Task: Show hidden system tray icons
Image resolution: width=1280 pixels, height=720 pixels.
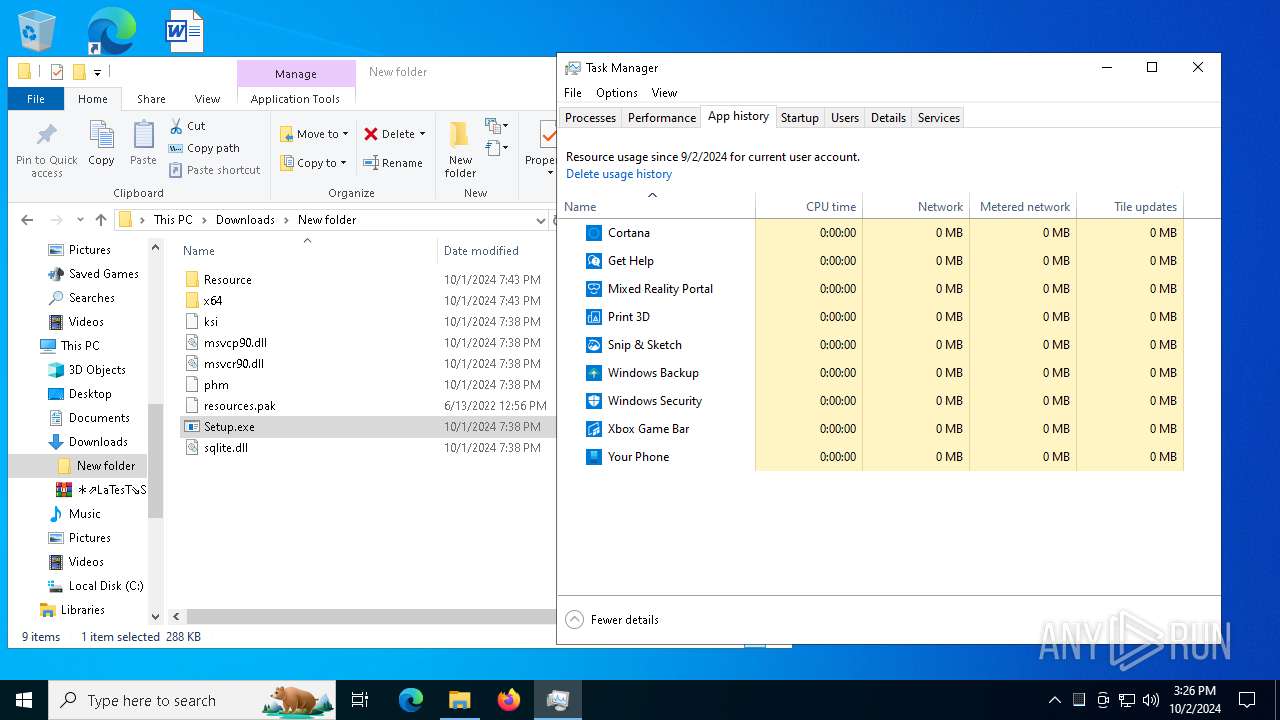Action: 1054,700
